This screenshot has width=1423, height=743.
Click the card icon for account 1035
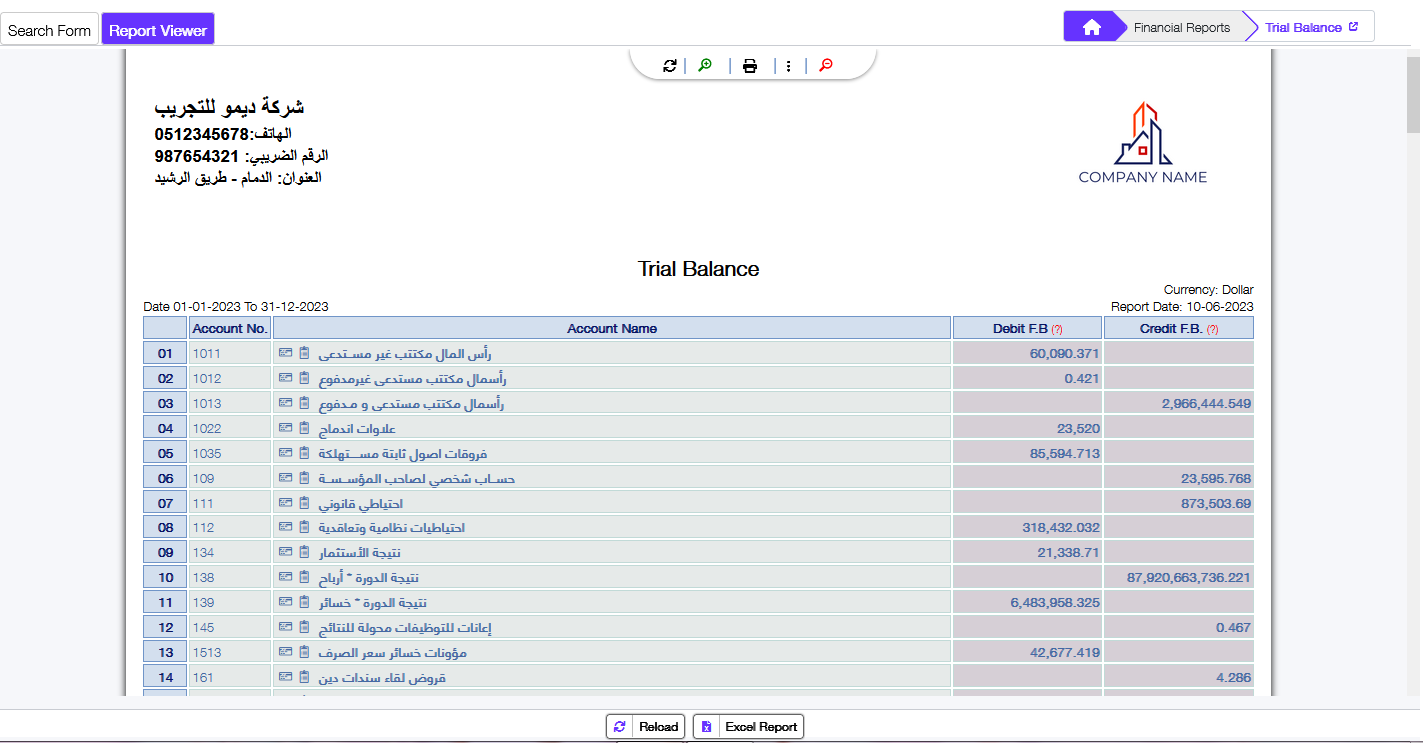[285, 453]
